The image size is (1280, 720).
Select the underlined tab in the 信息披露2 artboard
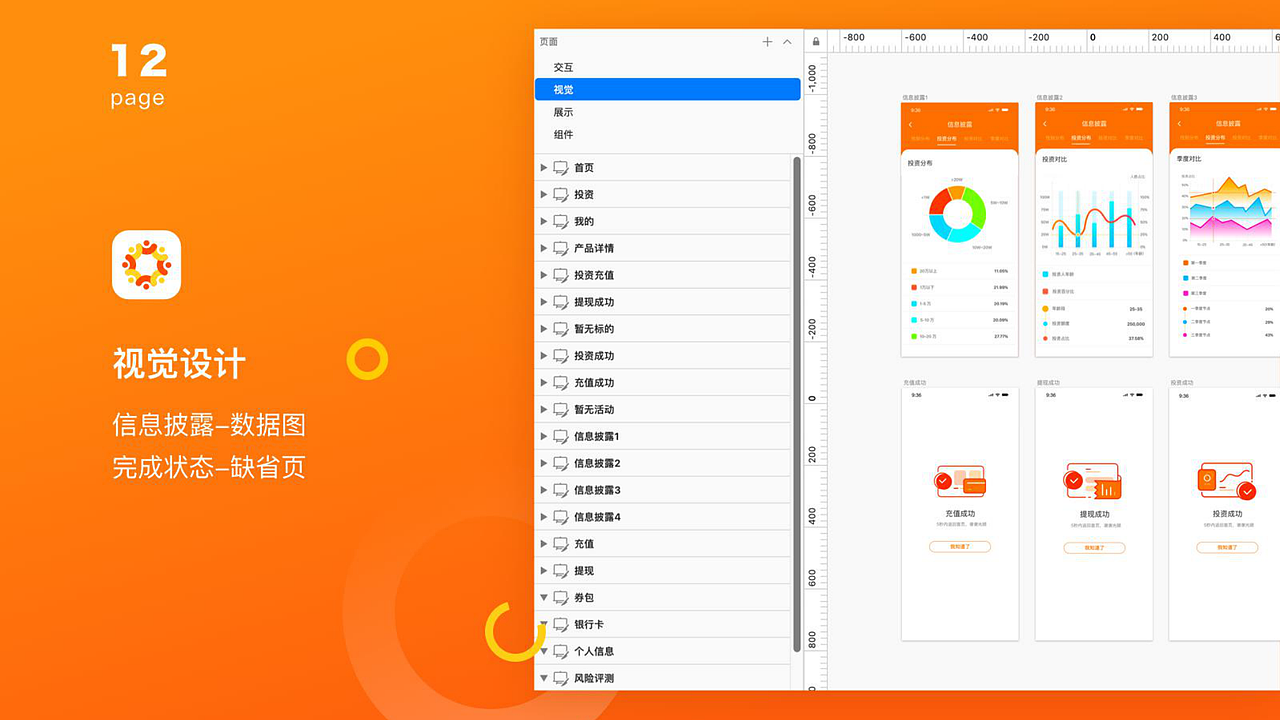tap(1080, 138)
